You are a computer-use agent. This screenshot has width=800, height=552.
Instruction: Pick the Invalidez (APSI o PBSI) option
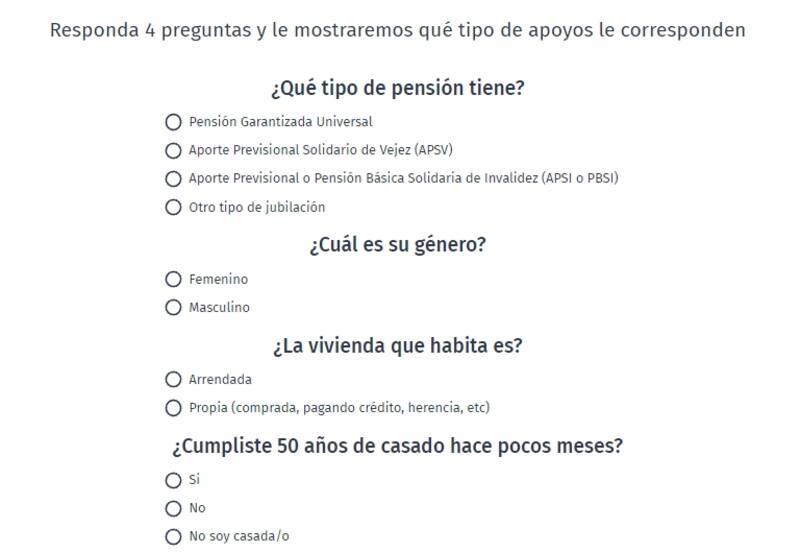tap(174, 179)
